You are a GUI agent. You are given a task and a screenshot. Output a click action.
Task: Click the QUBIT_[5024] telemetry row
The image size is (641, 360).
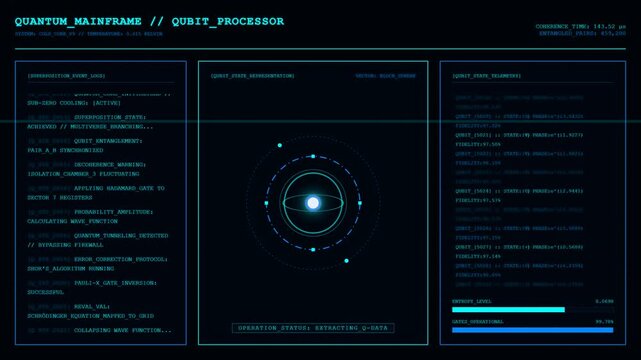pyautogui.click(x=519, y=191)
